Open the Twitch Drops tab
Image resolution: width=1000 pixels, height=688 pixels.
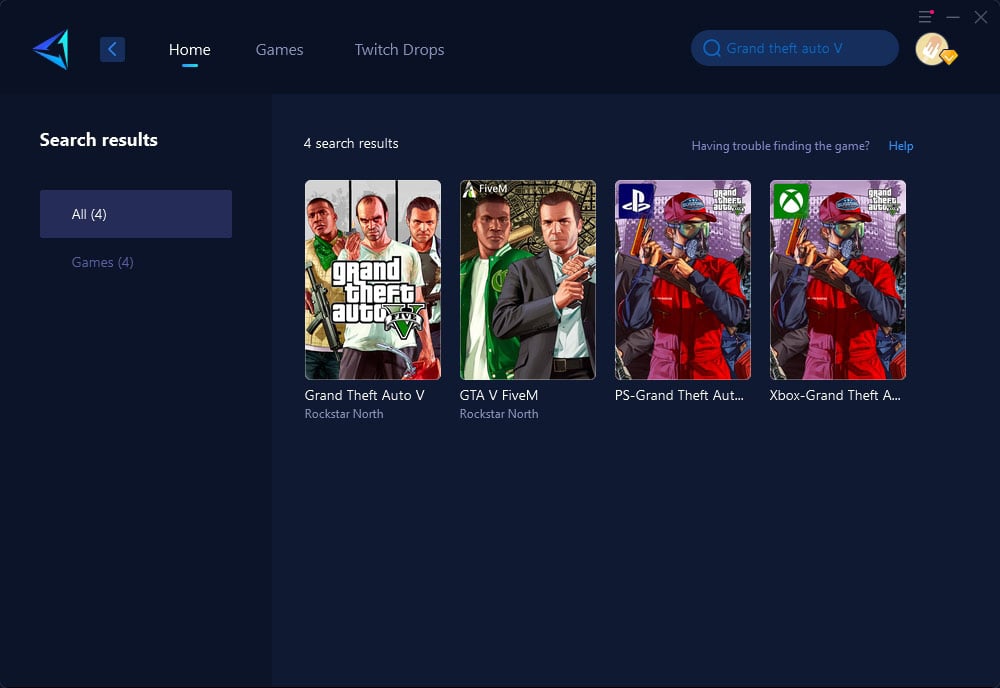click(399, 50)
